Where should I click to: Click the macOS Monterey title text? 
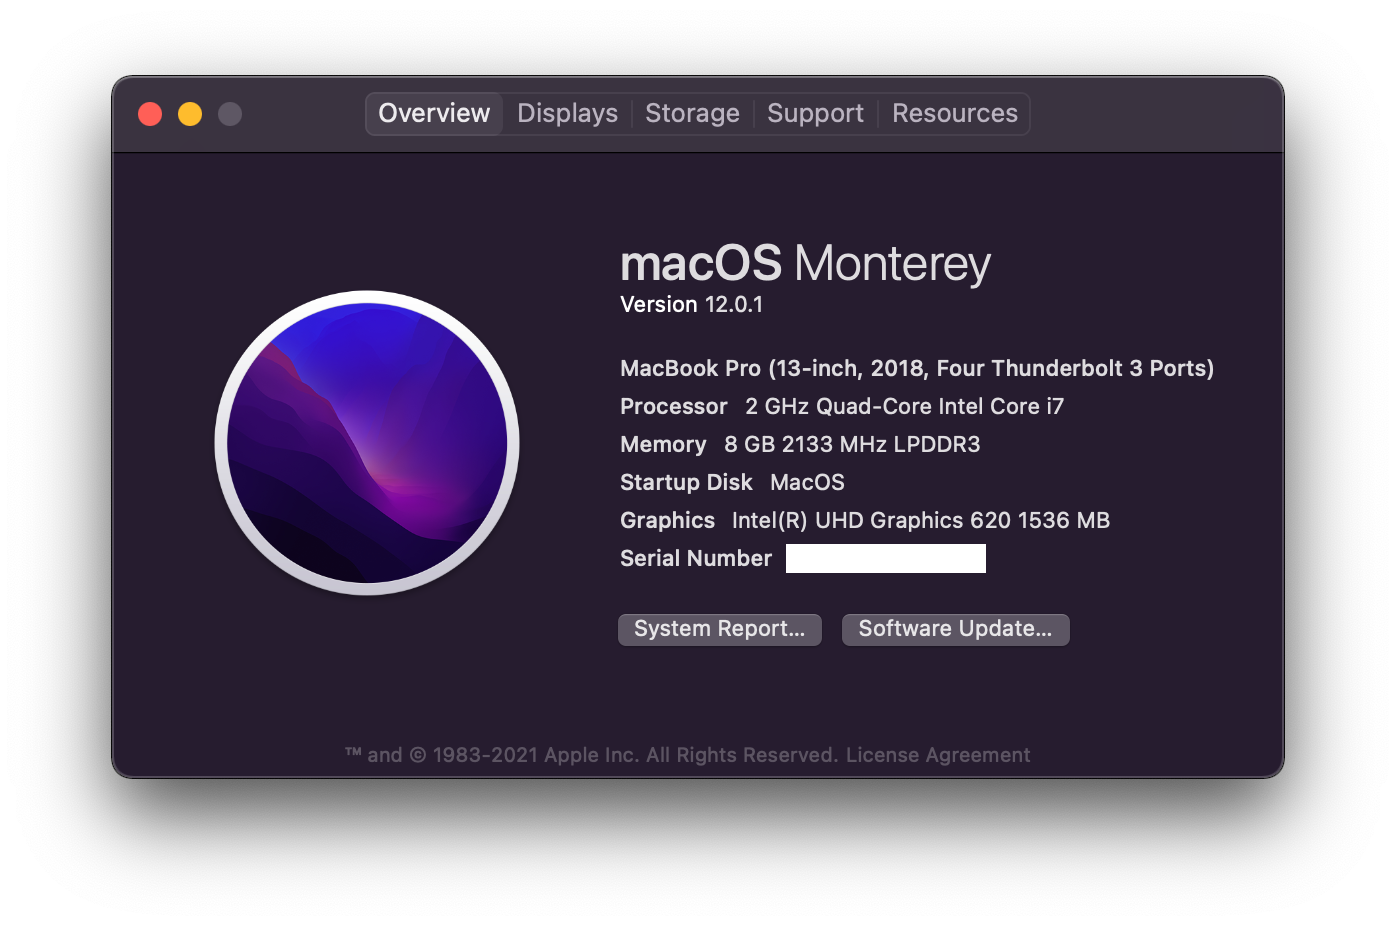805,264
